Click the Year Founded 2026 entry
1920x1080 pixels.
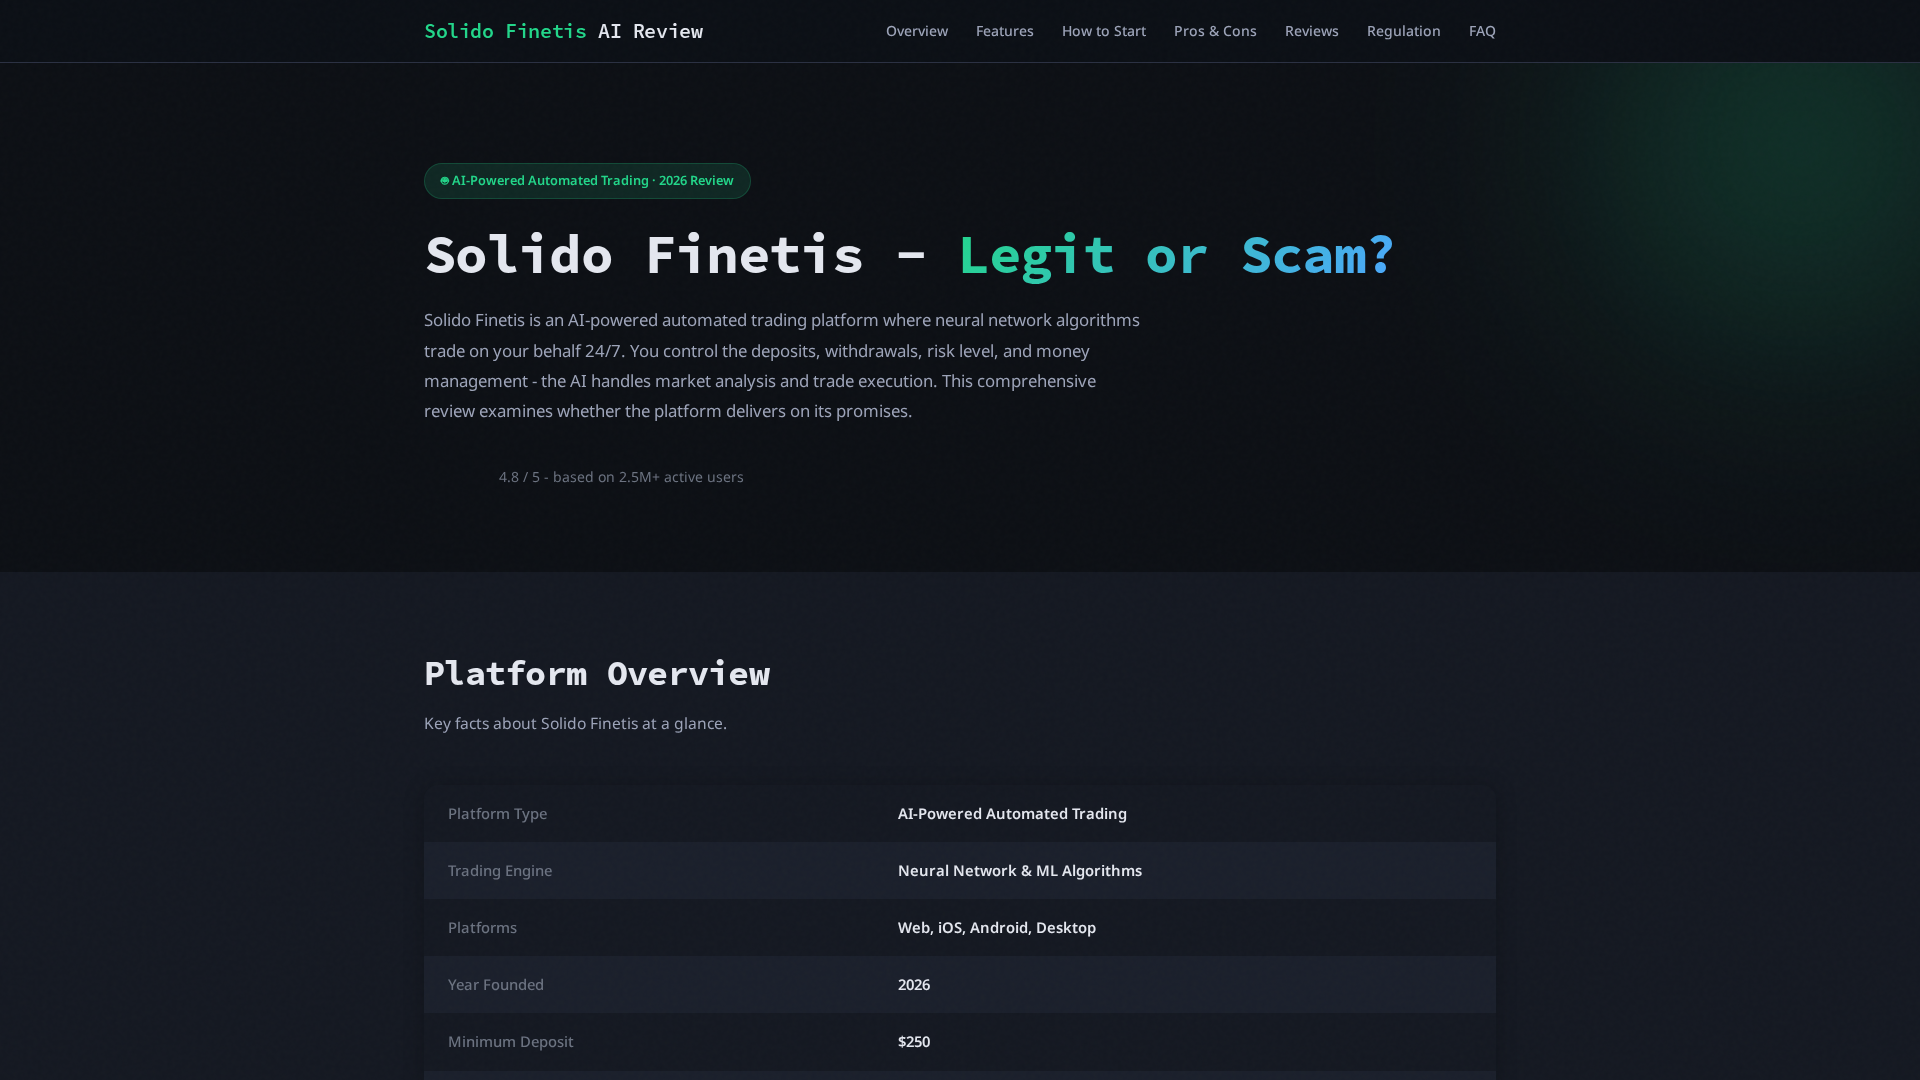tap(913, 984)
